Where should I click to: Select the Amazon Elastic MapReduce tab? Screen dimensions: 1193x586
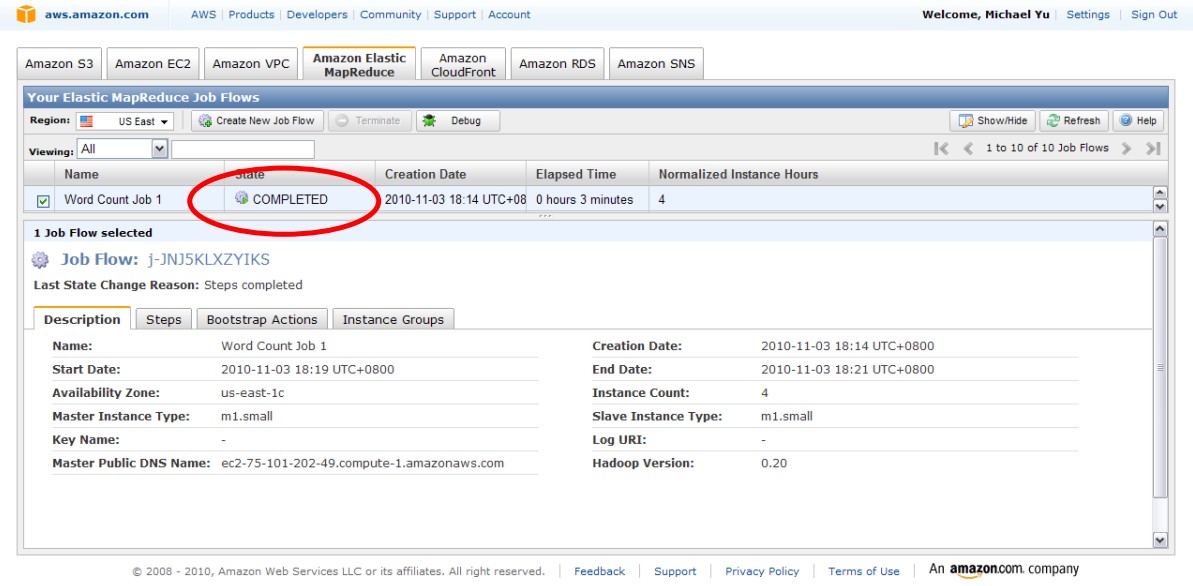click(359, 64)
